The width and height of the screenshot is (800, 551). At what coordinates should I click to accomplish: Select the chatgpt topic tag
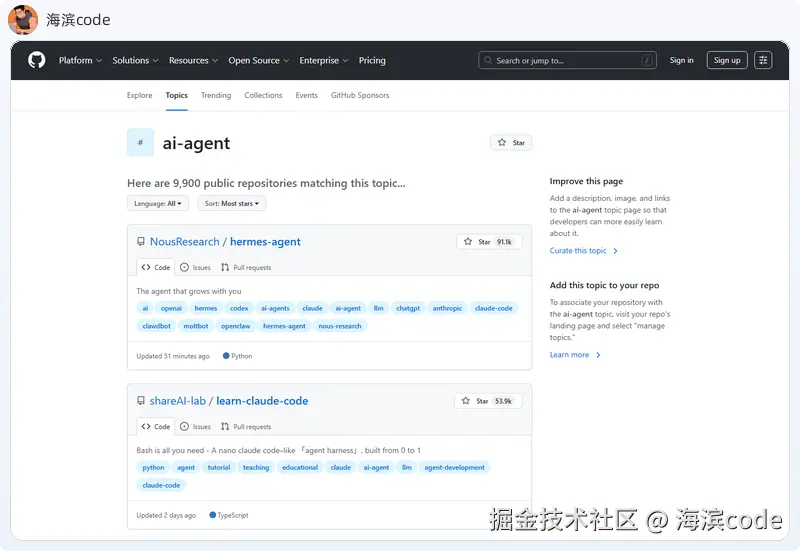tap(408, 308)
